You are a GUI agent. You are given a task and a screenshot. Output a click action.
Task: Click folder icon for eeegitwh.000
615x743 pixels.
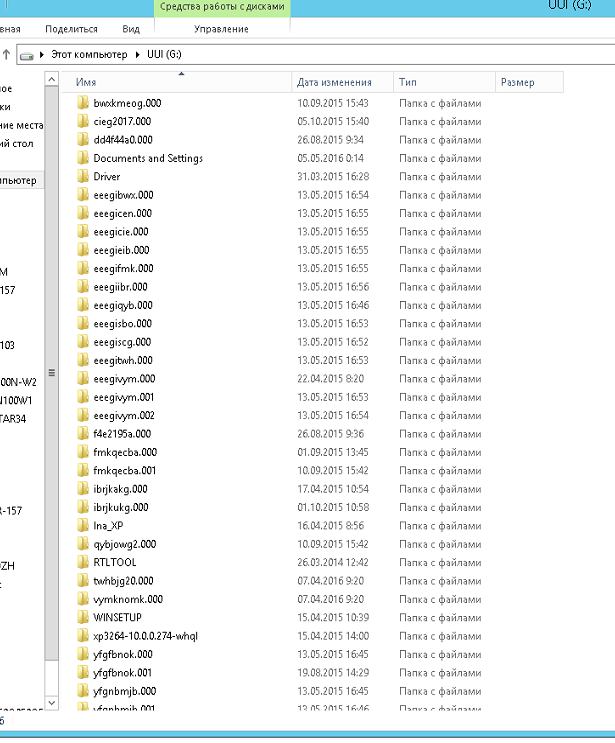click(83, 360)
